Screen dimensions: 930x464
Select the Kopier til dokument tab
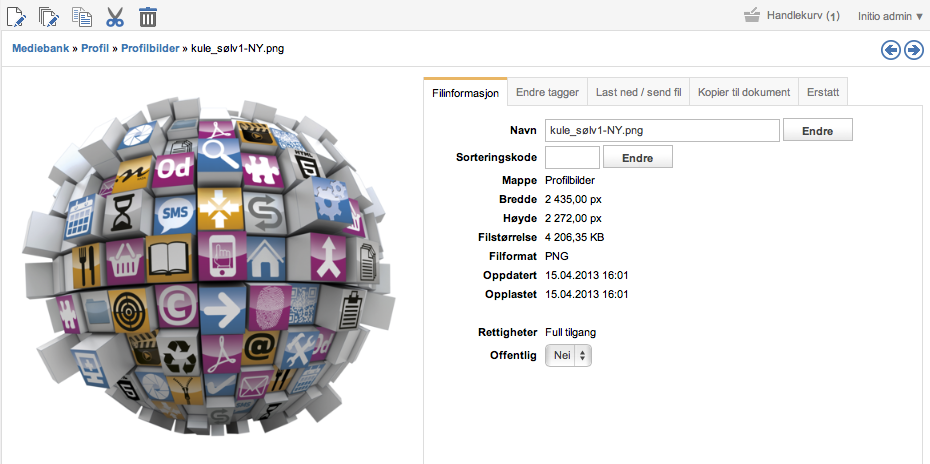tap(744, 92)
